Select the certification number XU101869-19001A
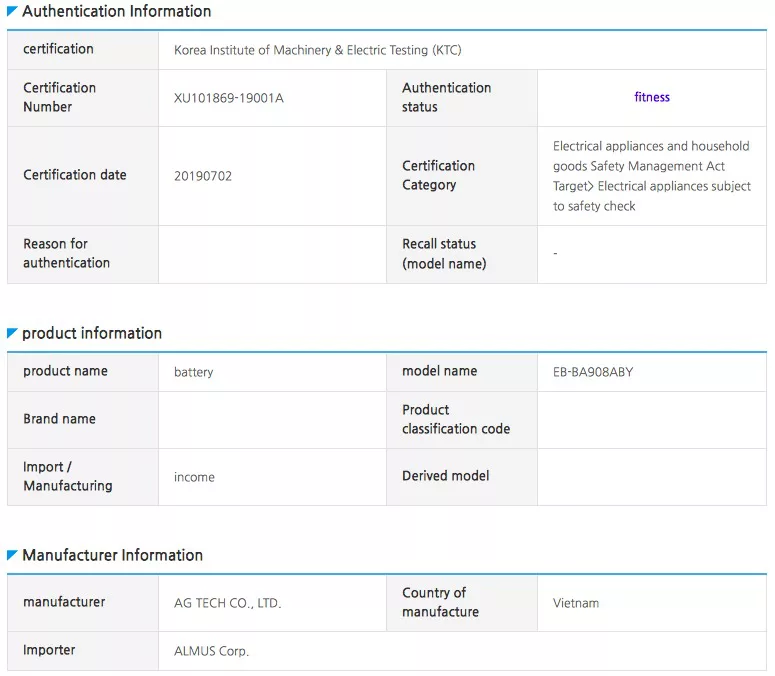775x676 pixels. [229, 98]
